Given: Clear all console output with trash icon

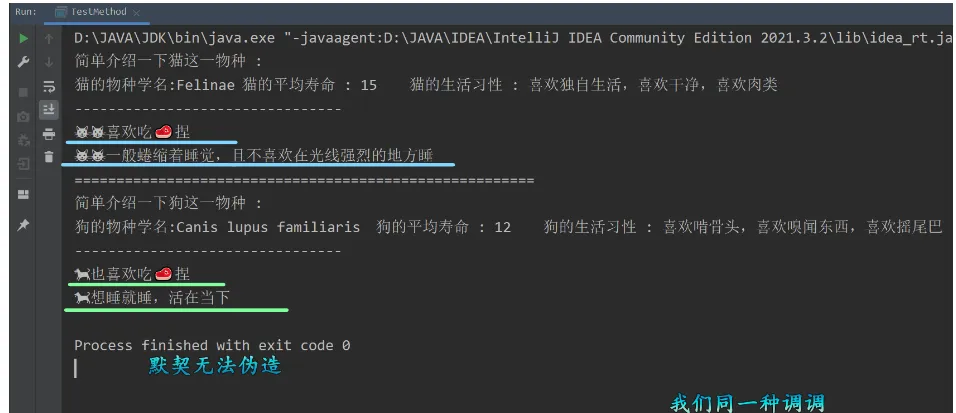Looking at the screenshot, I should click(49, 157).
